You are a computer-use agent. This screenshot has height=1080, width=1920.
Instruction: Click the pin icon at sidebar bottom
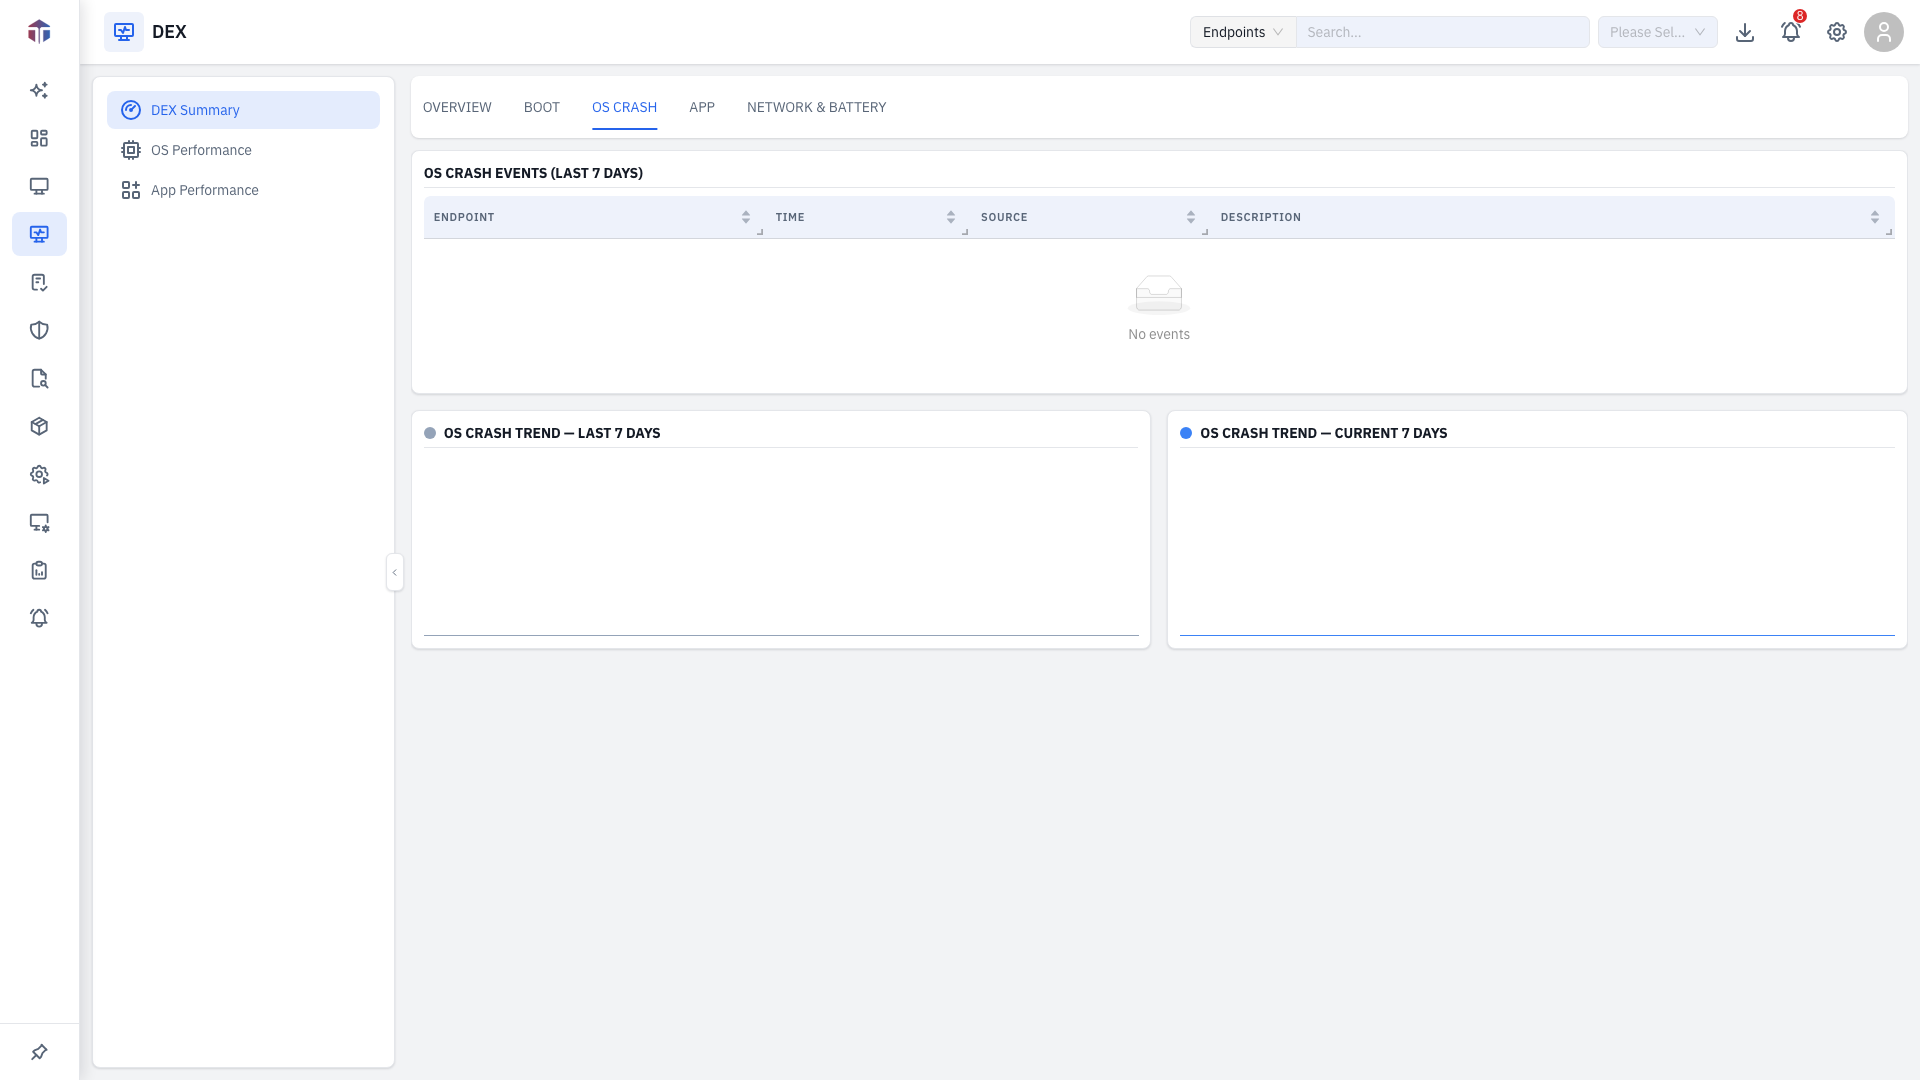tap(39, 1052)
